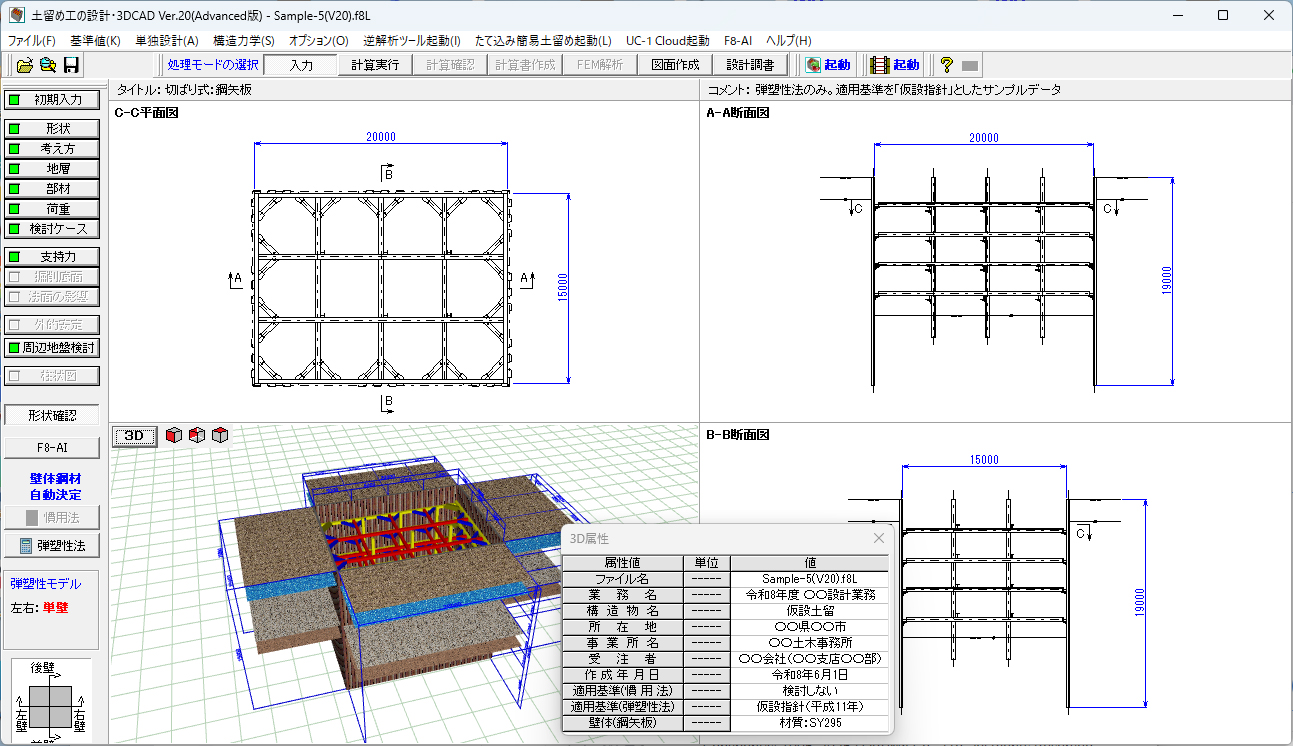
Task: Click the 初期入力 button
Action: click(x=52, y=100)
